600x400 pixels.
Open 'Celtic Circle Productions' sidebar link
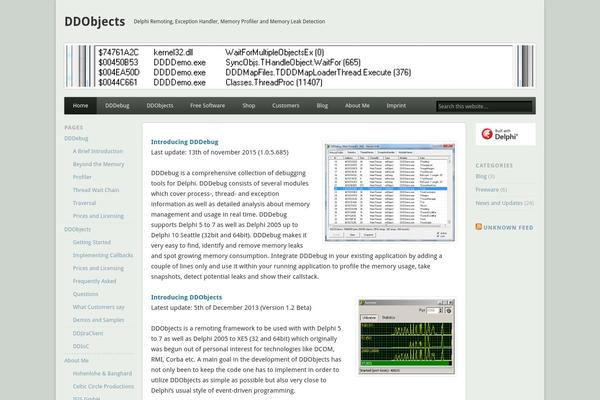pos(103,387)
